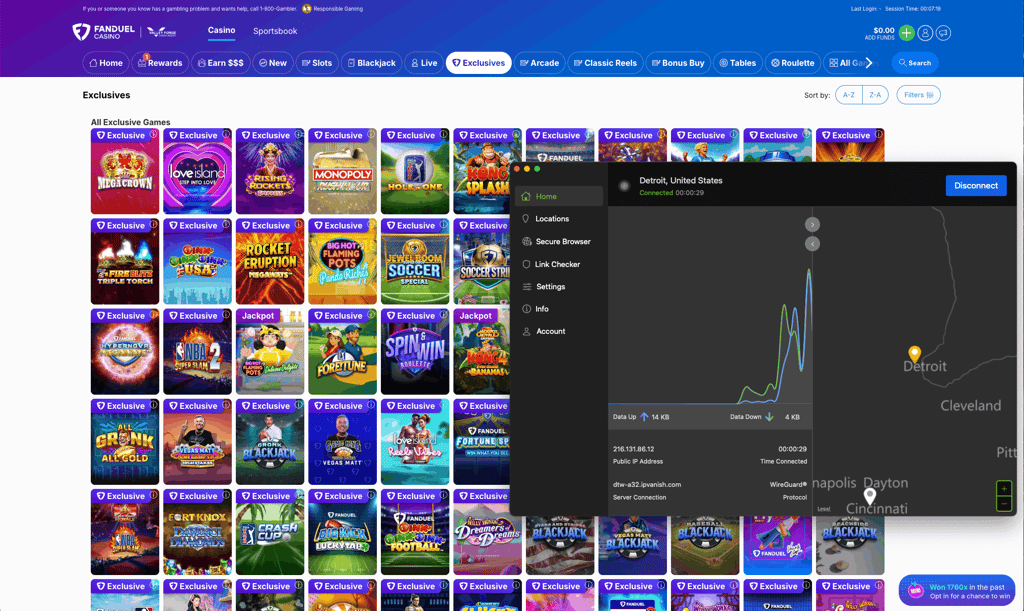Click the info icon on Hole In One tile
This screenshot has width=1024, height=611.
click(444, 134)
